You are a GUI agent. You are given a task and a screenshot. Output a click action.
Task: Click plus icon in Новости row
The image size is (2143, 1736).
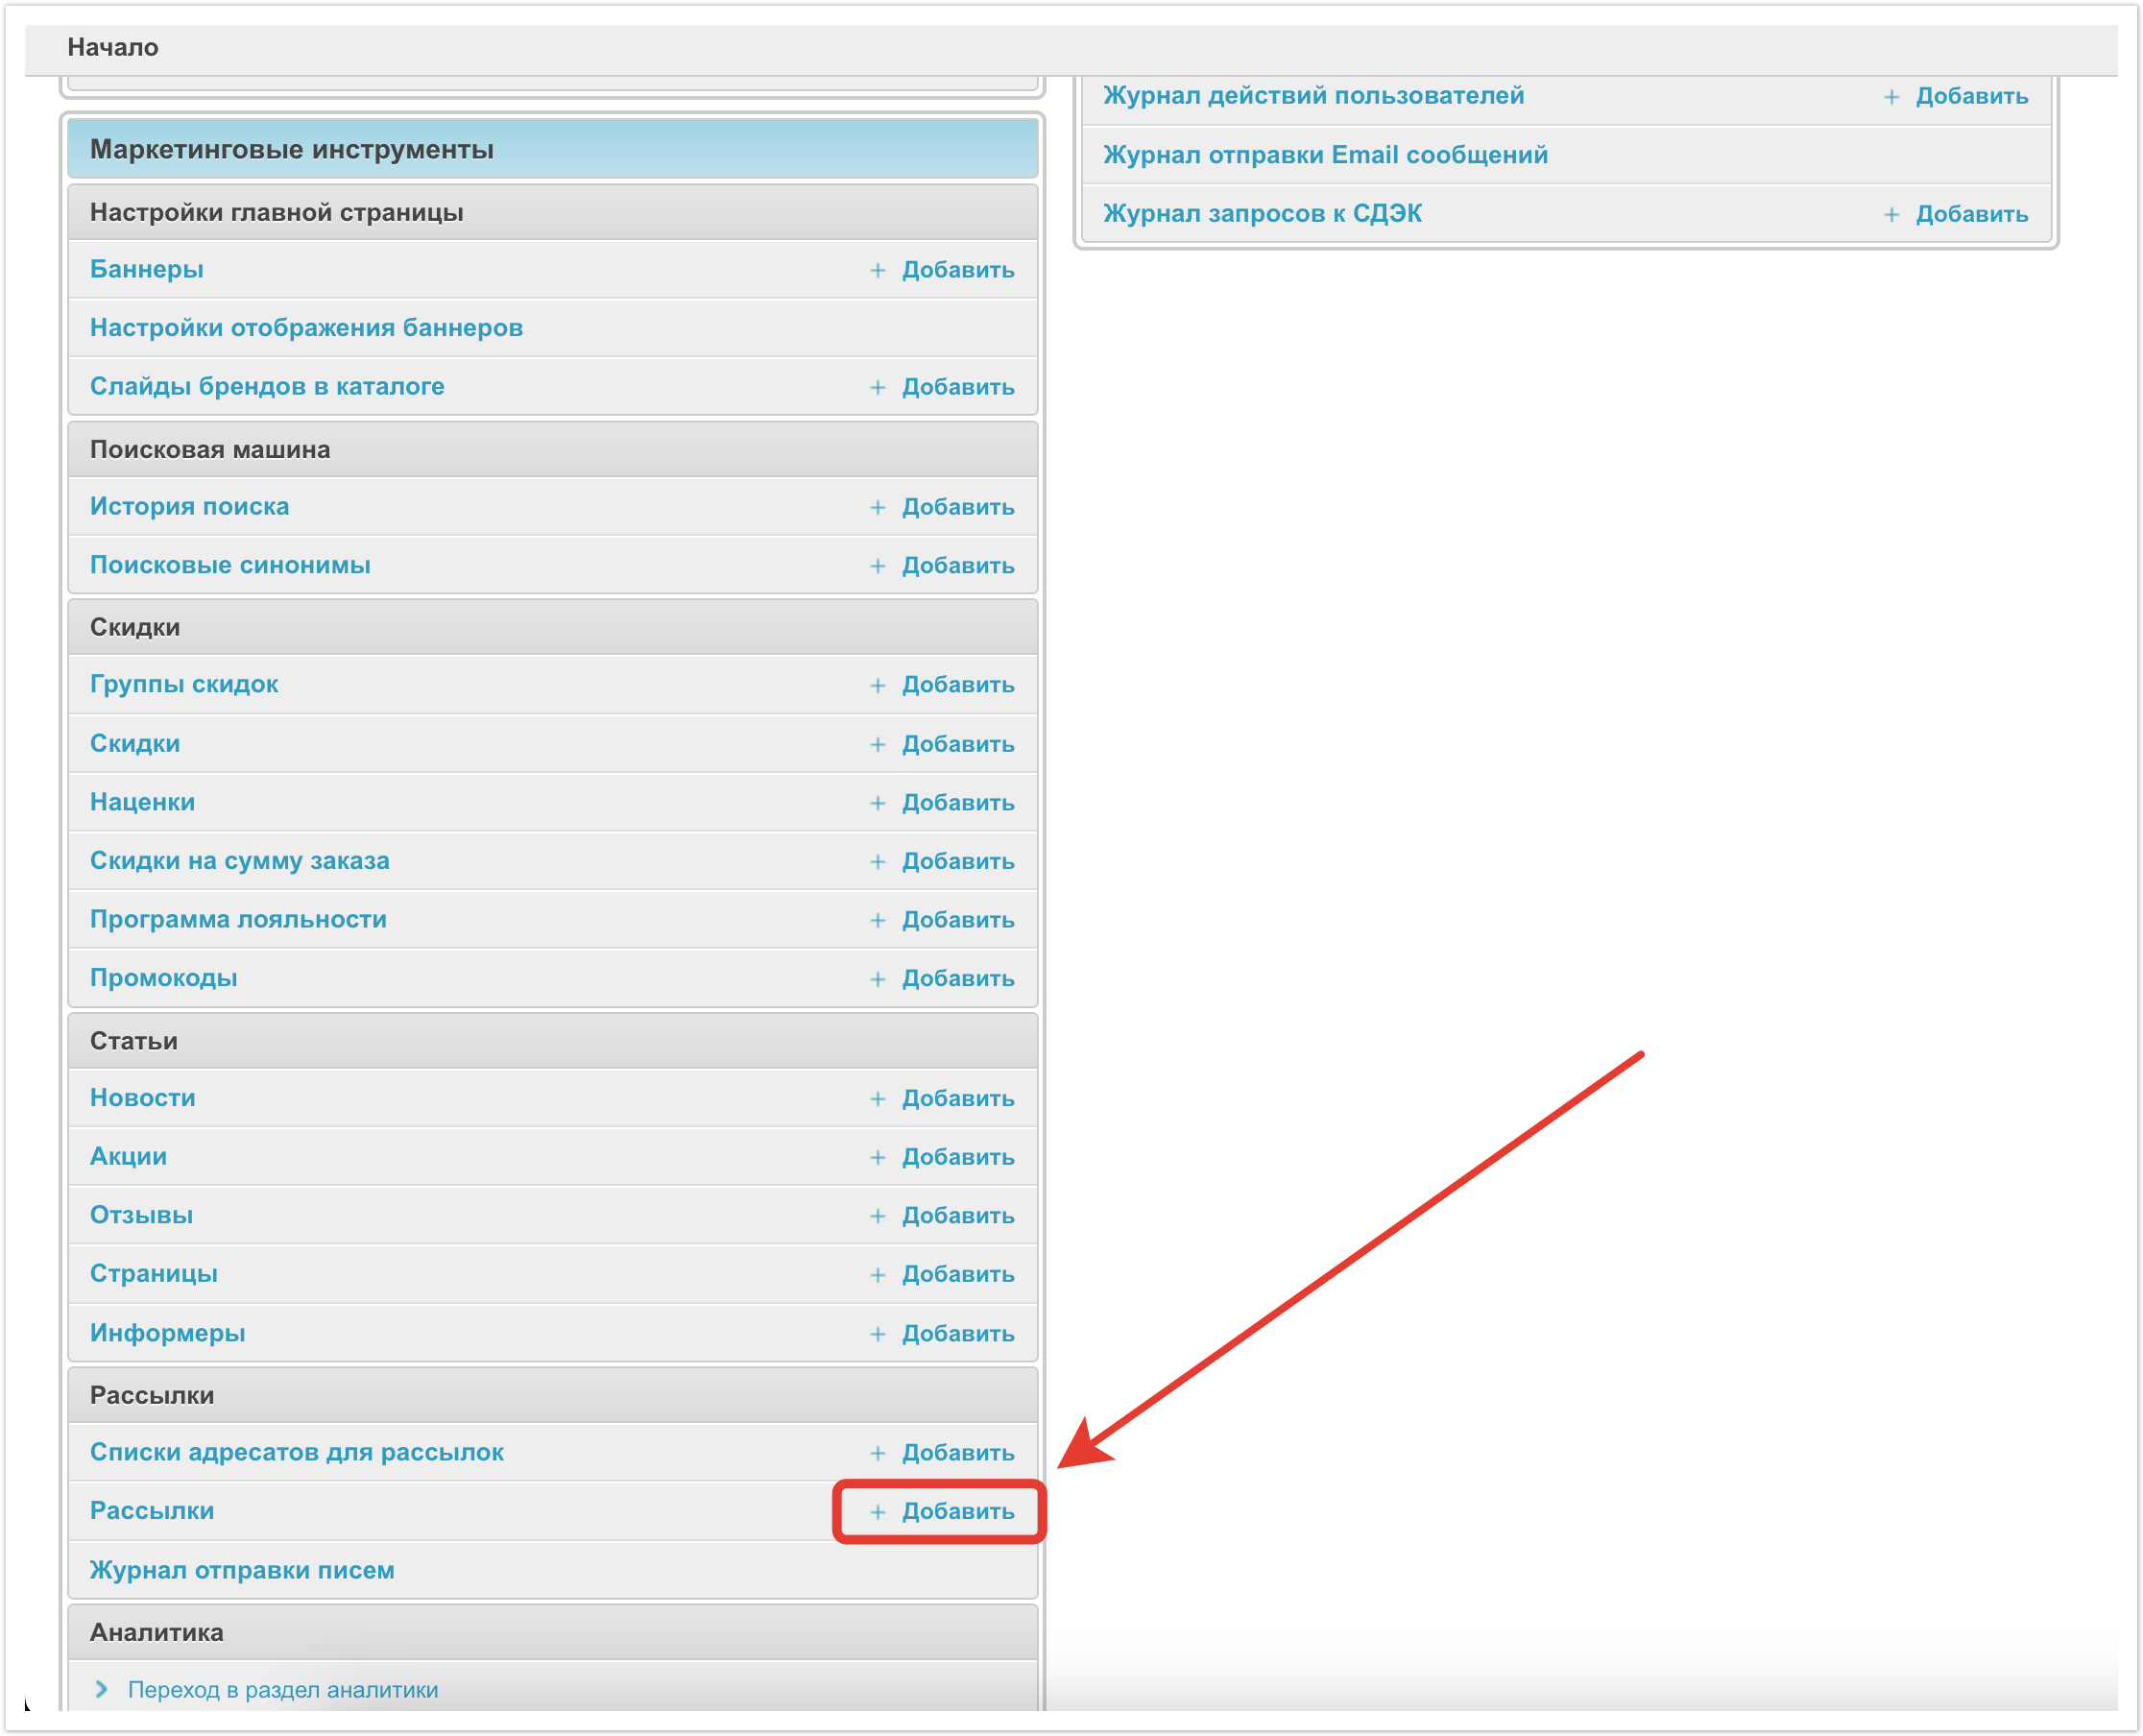tap(877, 1099)
